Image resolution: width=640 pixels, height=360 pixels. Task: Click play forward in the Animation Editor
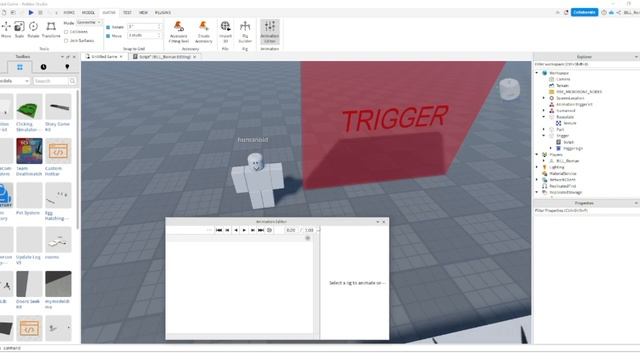(x=244, y=230)
